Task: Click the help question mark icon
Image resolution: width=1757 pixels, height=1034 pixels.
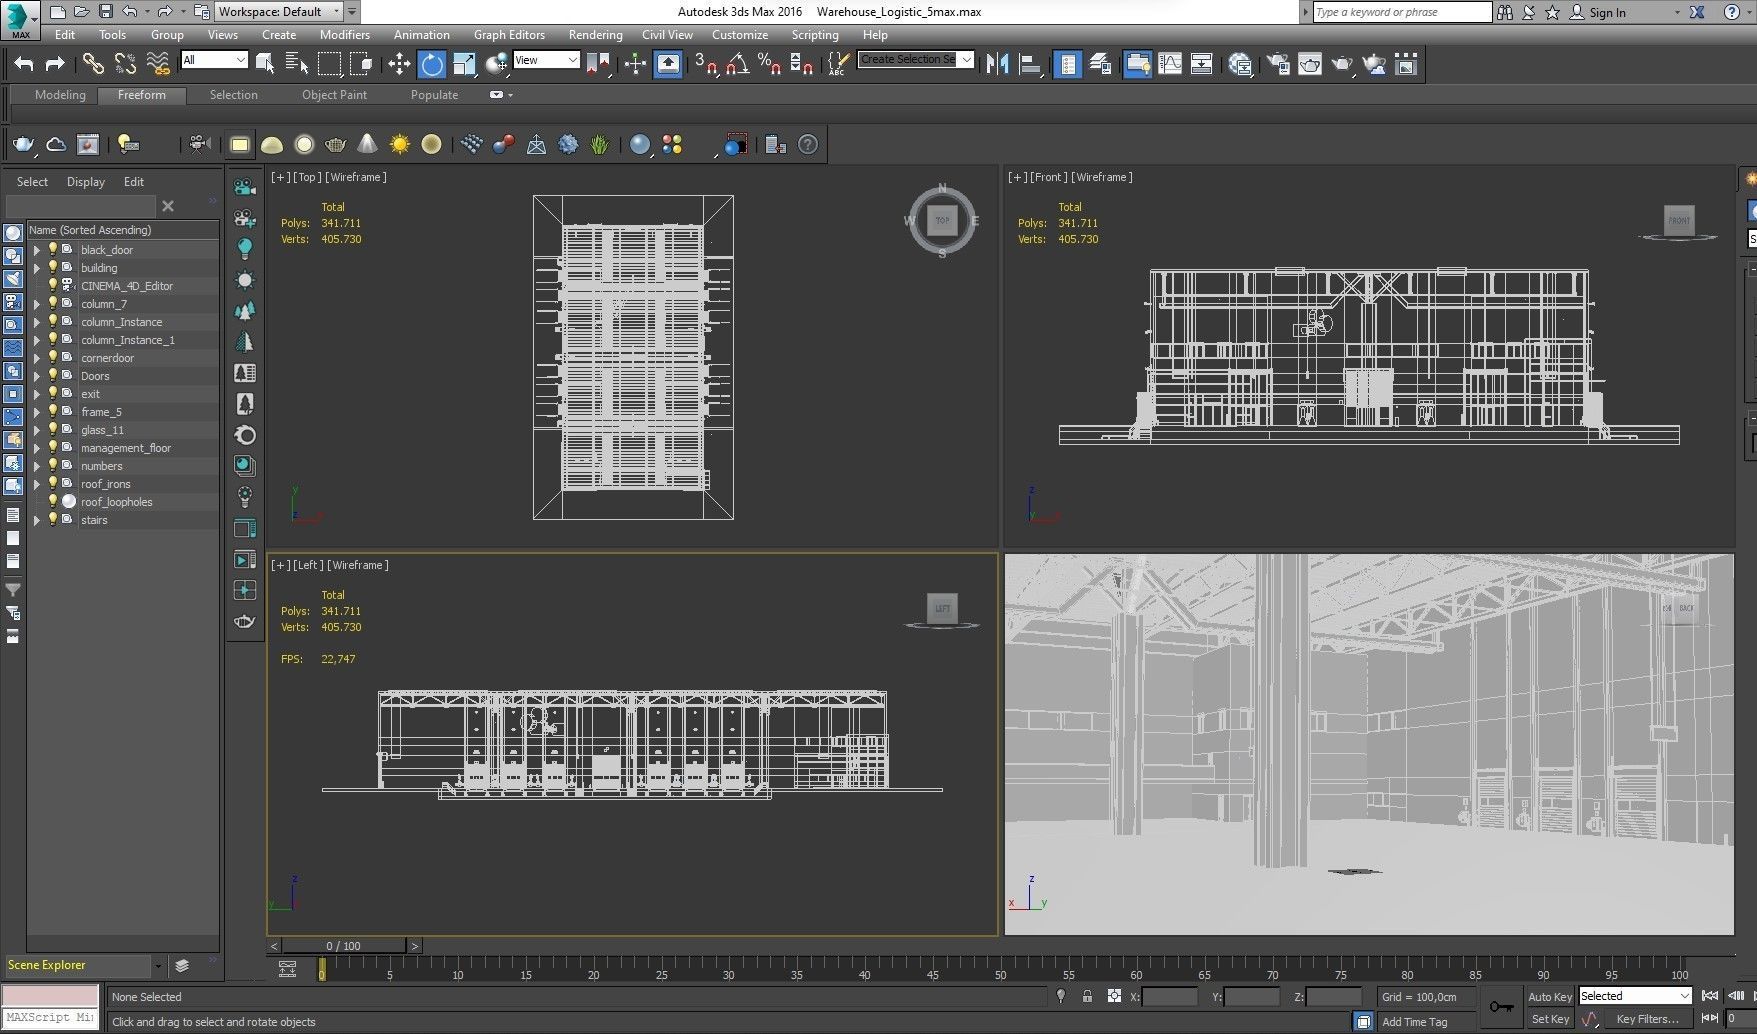Action: [x=808, y=145]
